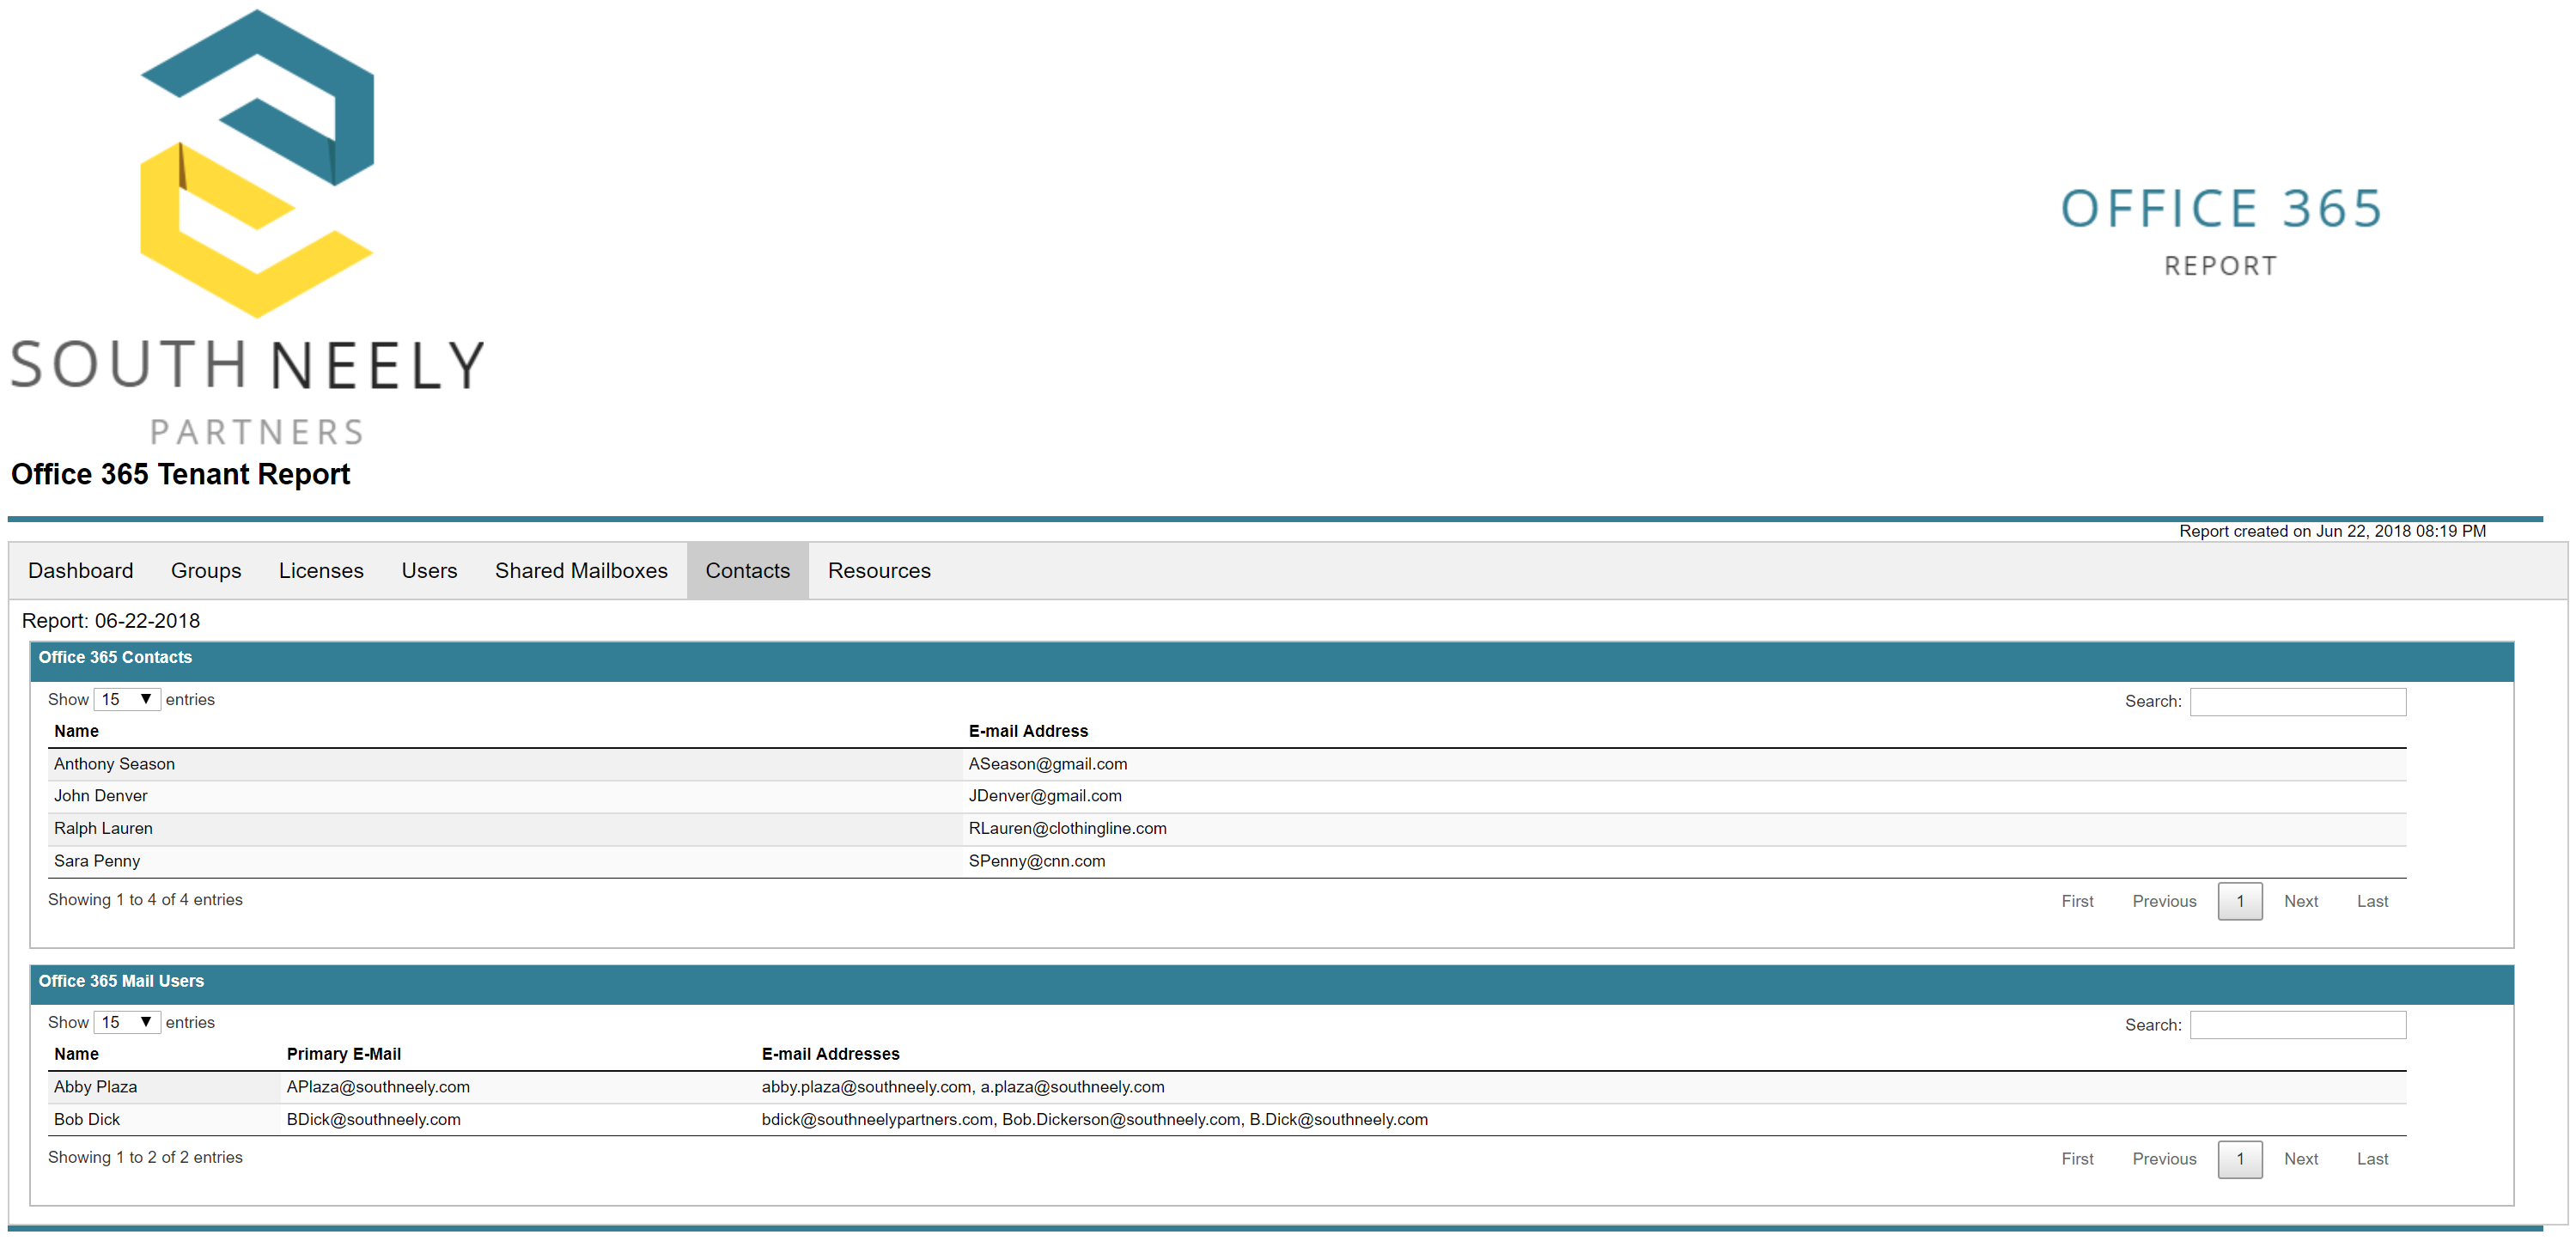The height and width of the screenshot is (1253, 2576).
Task: Click Bob Dick's e-mail addresses list
Action: click(x=1094, y=1119)
